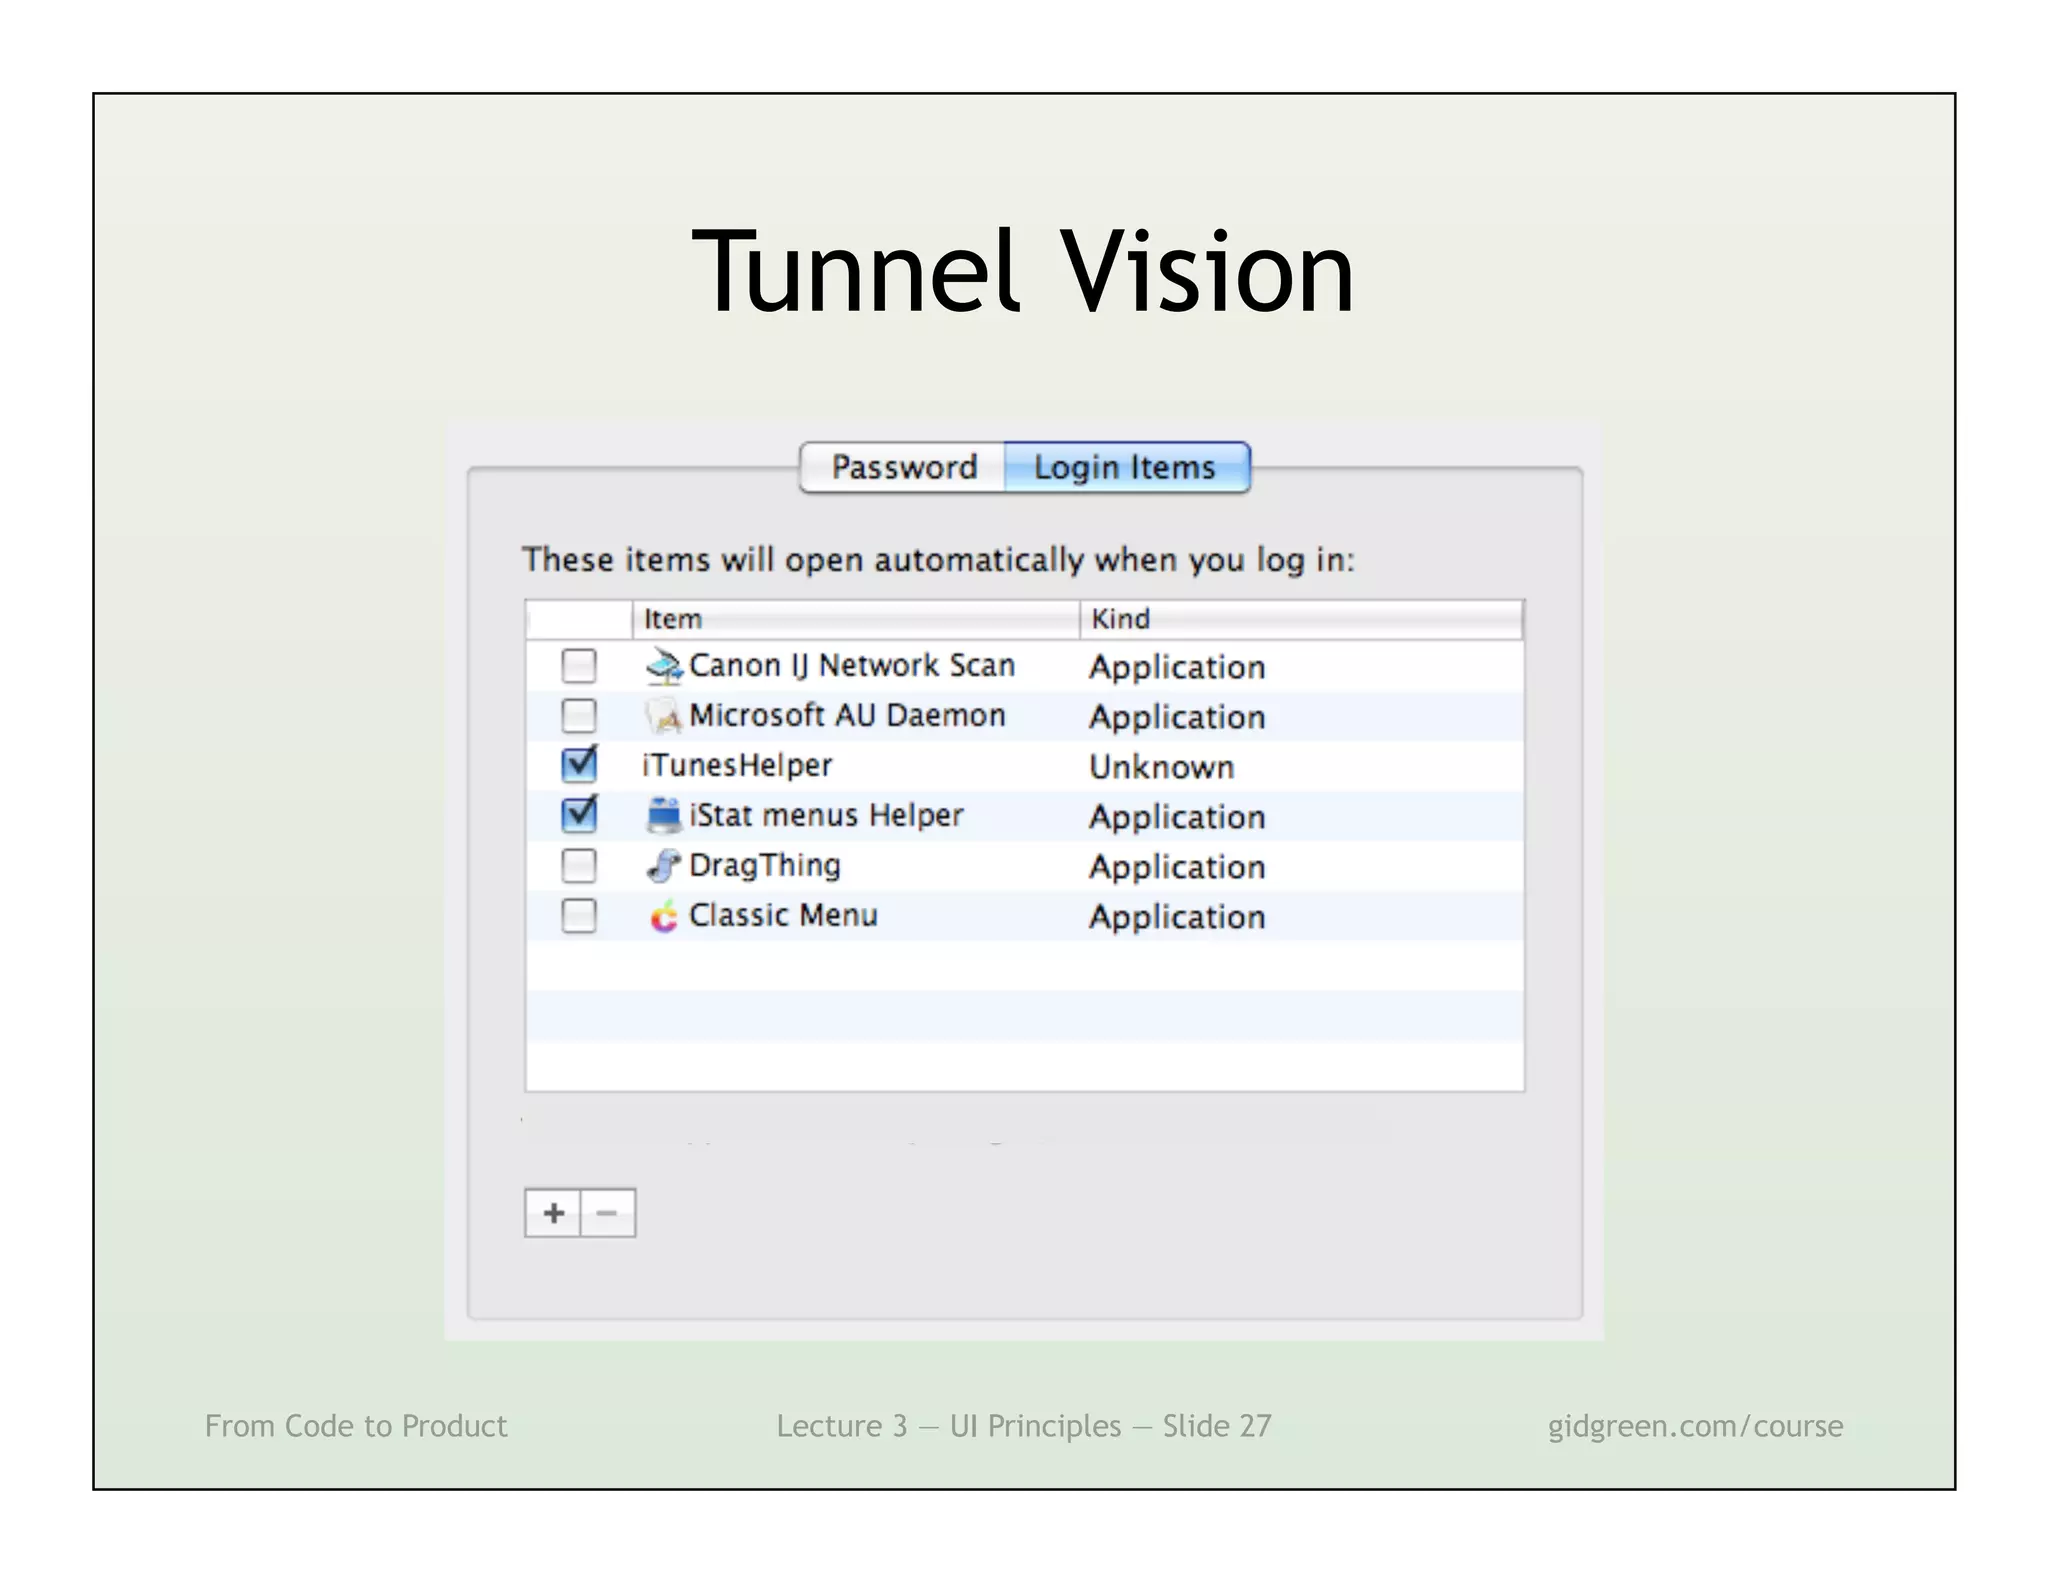Sort list by the Item column header
2048x1582 pixels.
[x=856, y=619]
